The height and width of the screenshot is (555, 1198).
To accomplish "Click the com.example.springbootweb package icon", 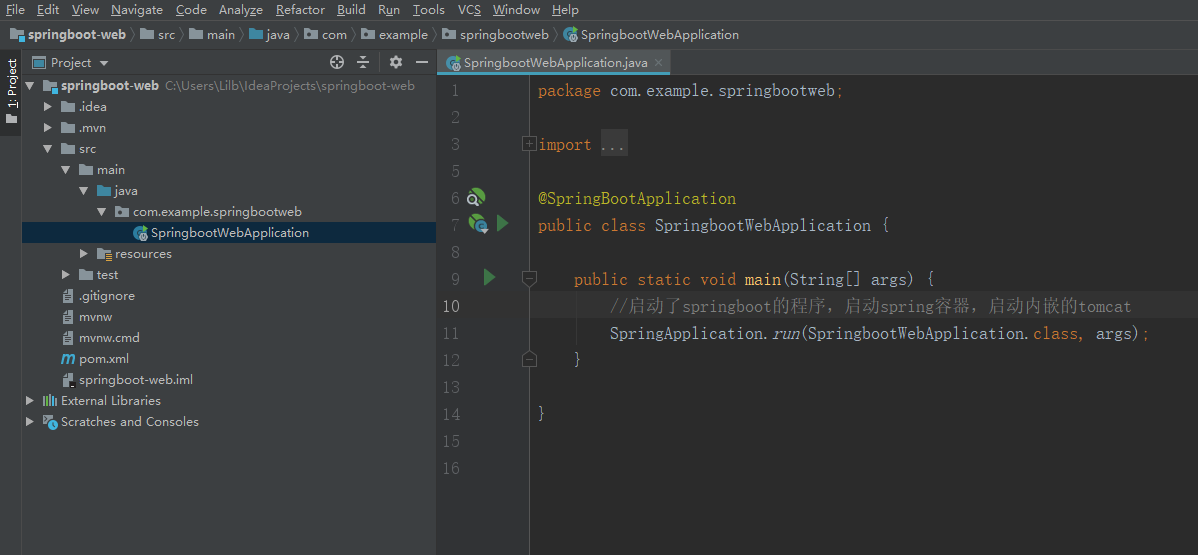I will coord(122,212).
